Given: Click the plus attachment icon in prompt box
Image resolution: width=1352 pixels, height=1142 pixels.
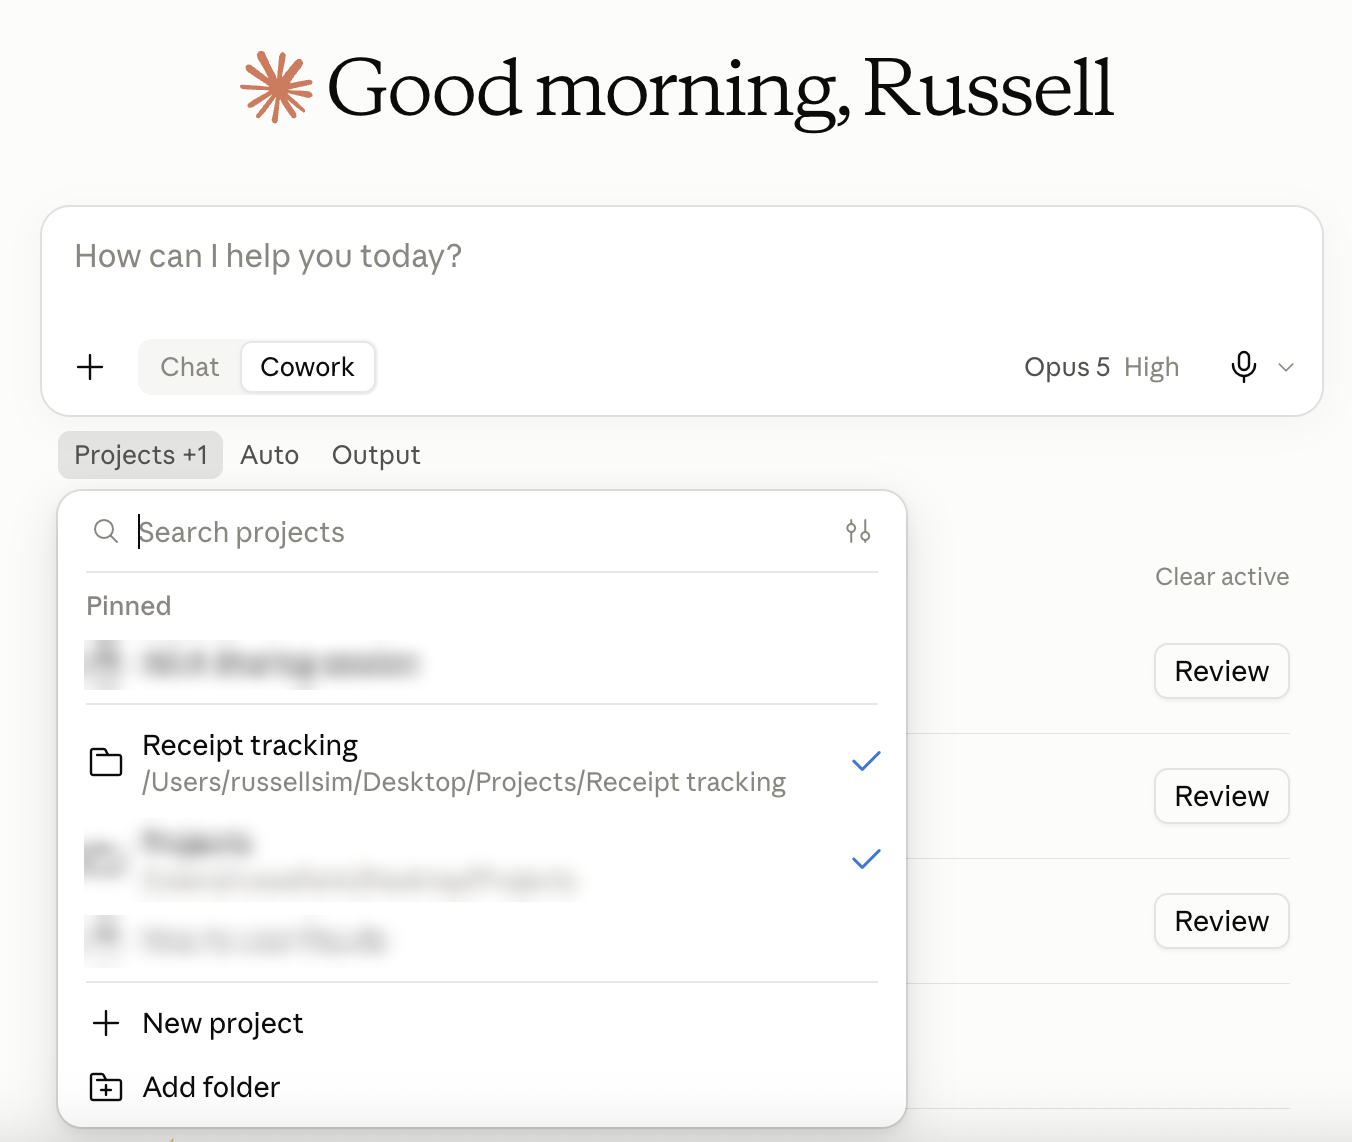Looking at the screenshot, I should coord(90,367).
